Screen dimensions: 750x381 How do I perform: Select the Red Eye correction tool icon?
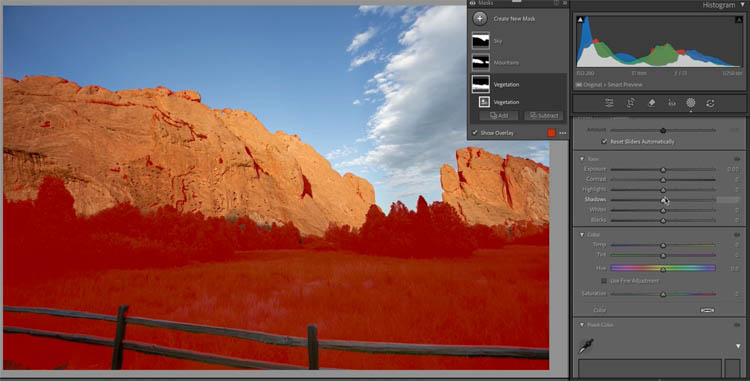(x=672, y=103)
